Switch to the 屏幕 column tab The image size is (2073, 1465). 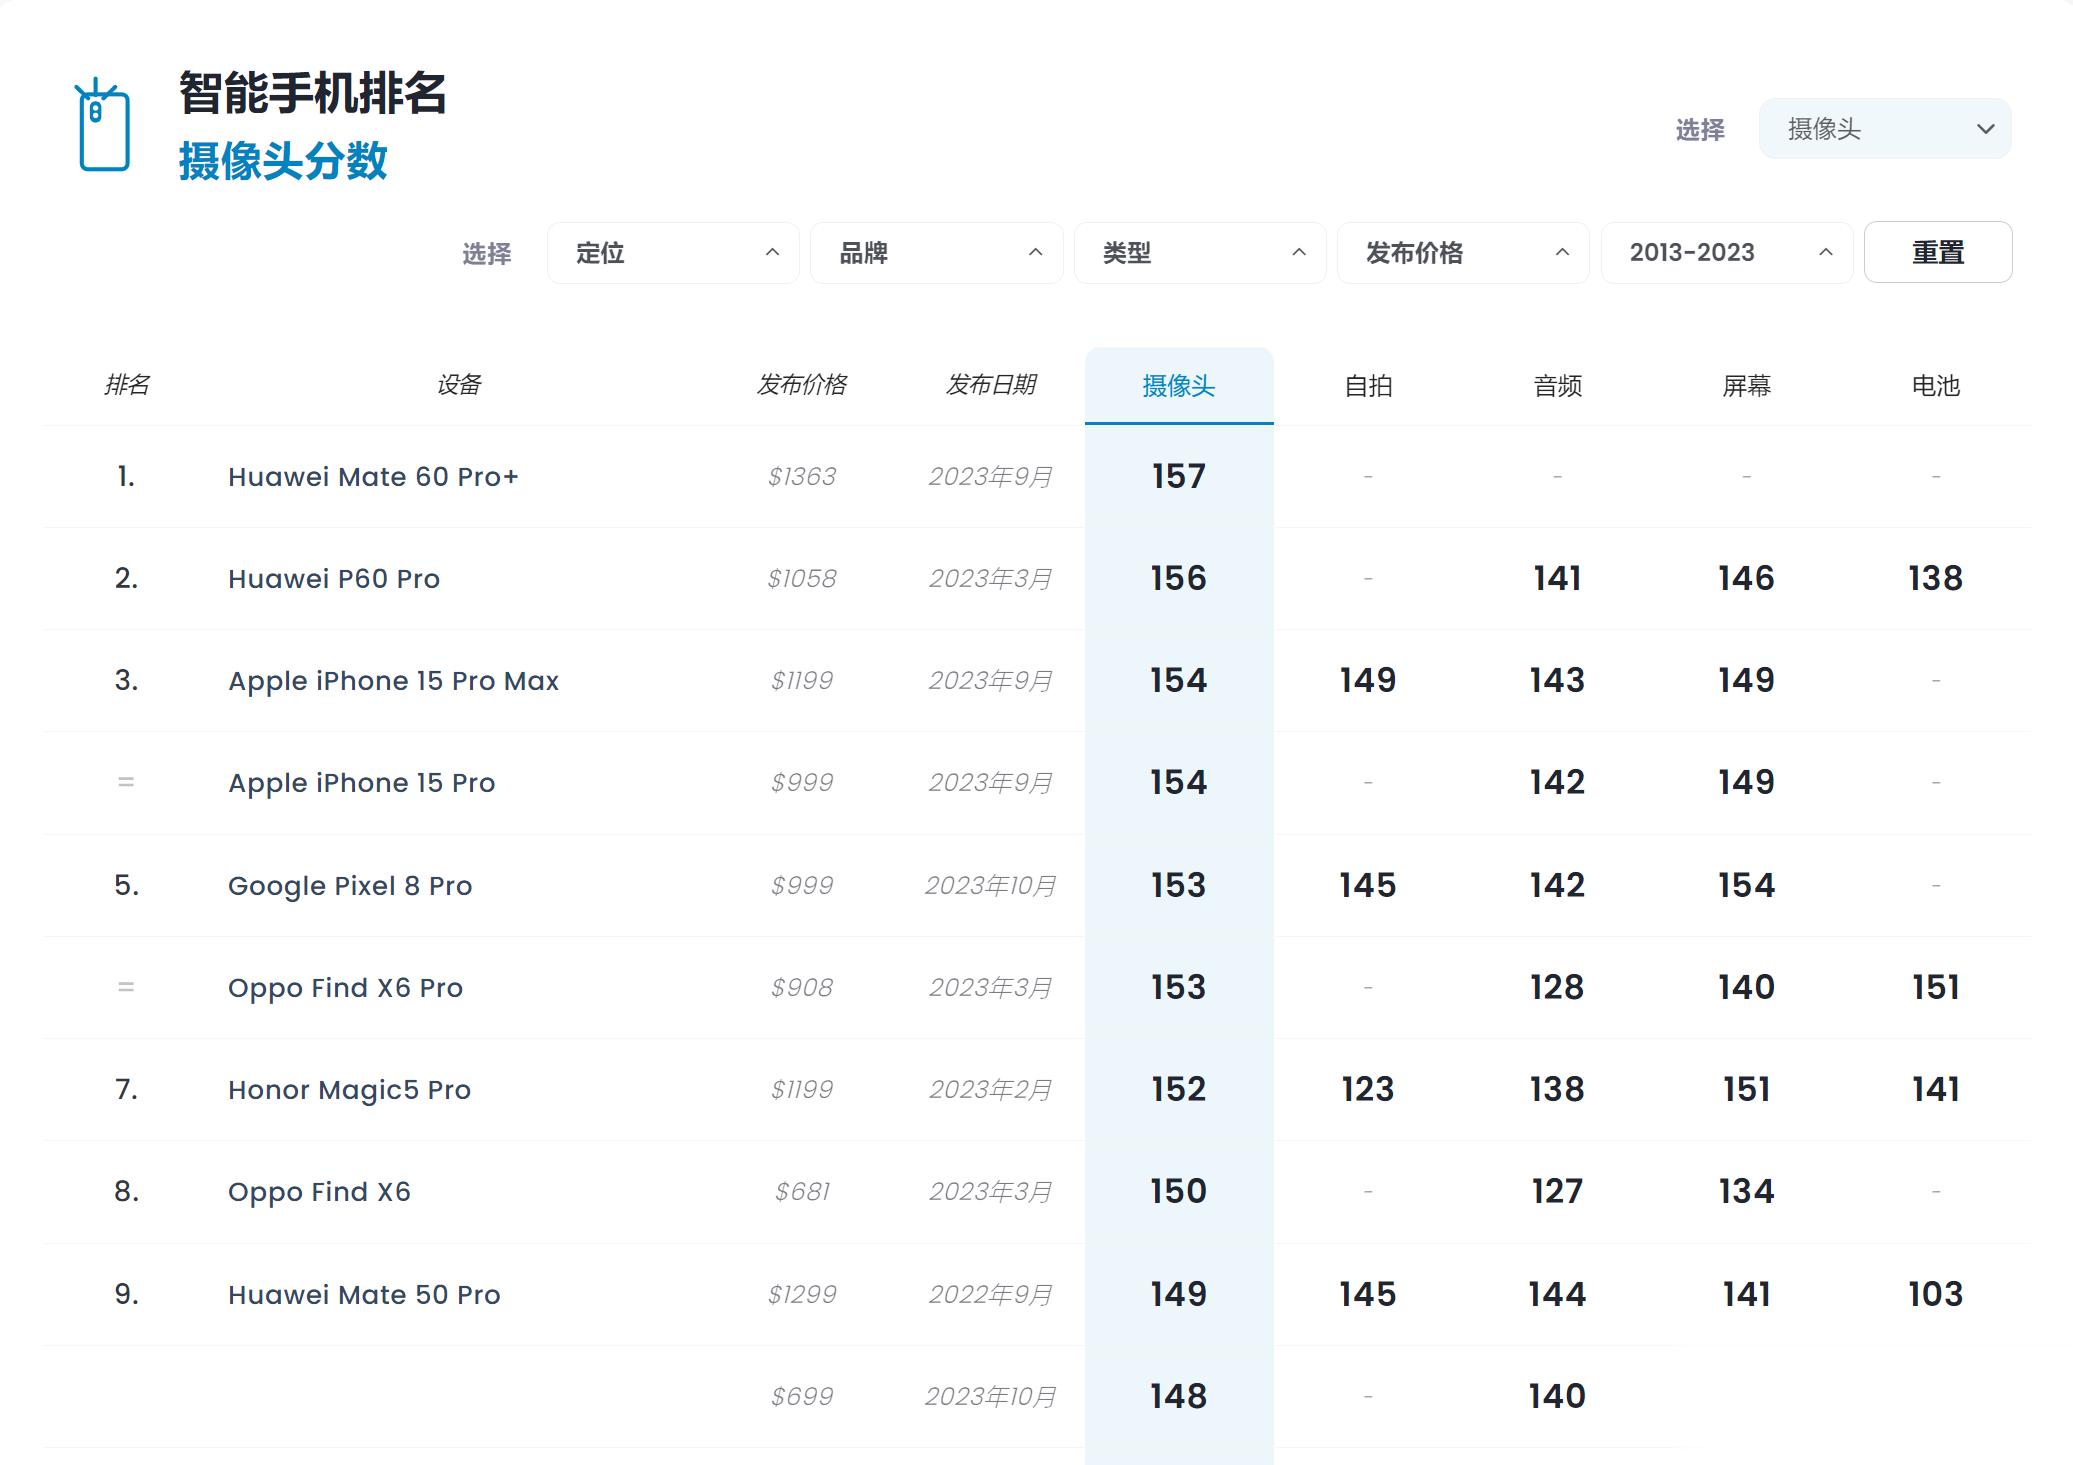[1746, 386]
